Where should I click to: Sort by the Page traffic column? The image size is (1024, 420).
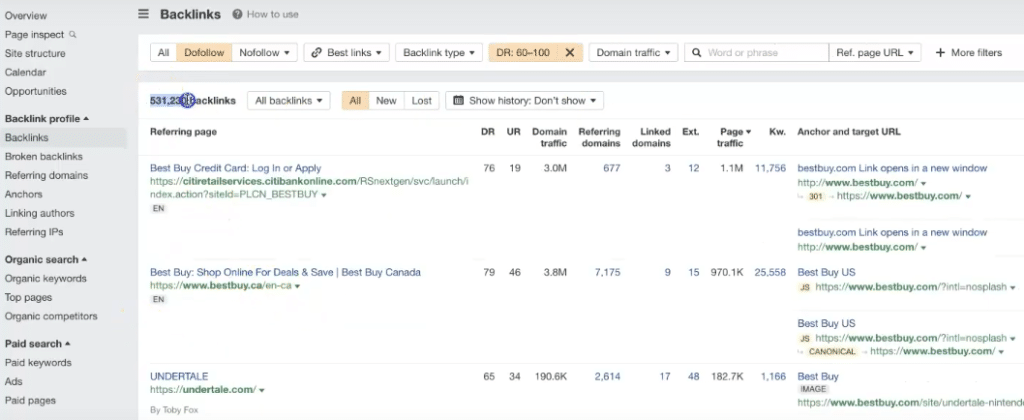coord(733,137)
